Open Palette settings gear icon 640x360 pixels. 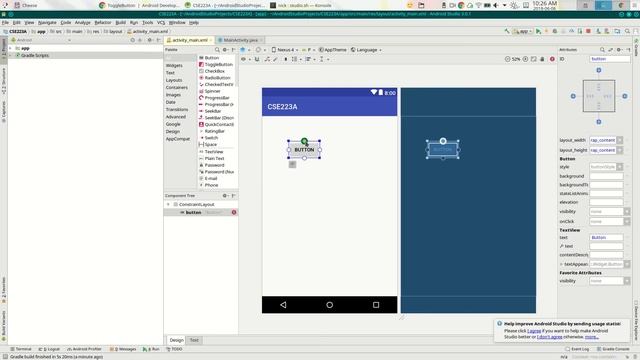(225, 50)
